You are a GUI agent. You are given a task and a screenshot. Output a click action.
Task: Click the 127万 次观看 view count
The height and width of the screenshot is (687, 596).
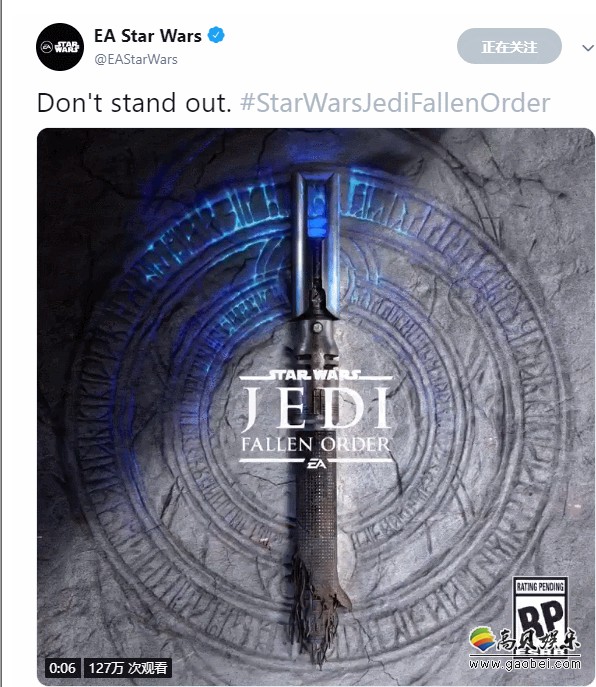[x=128, y=668]
